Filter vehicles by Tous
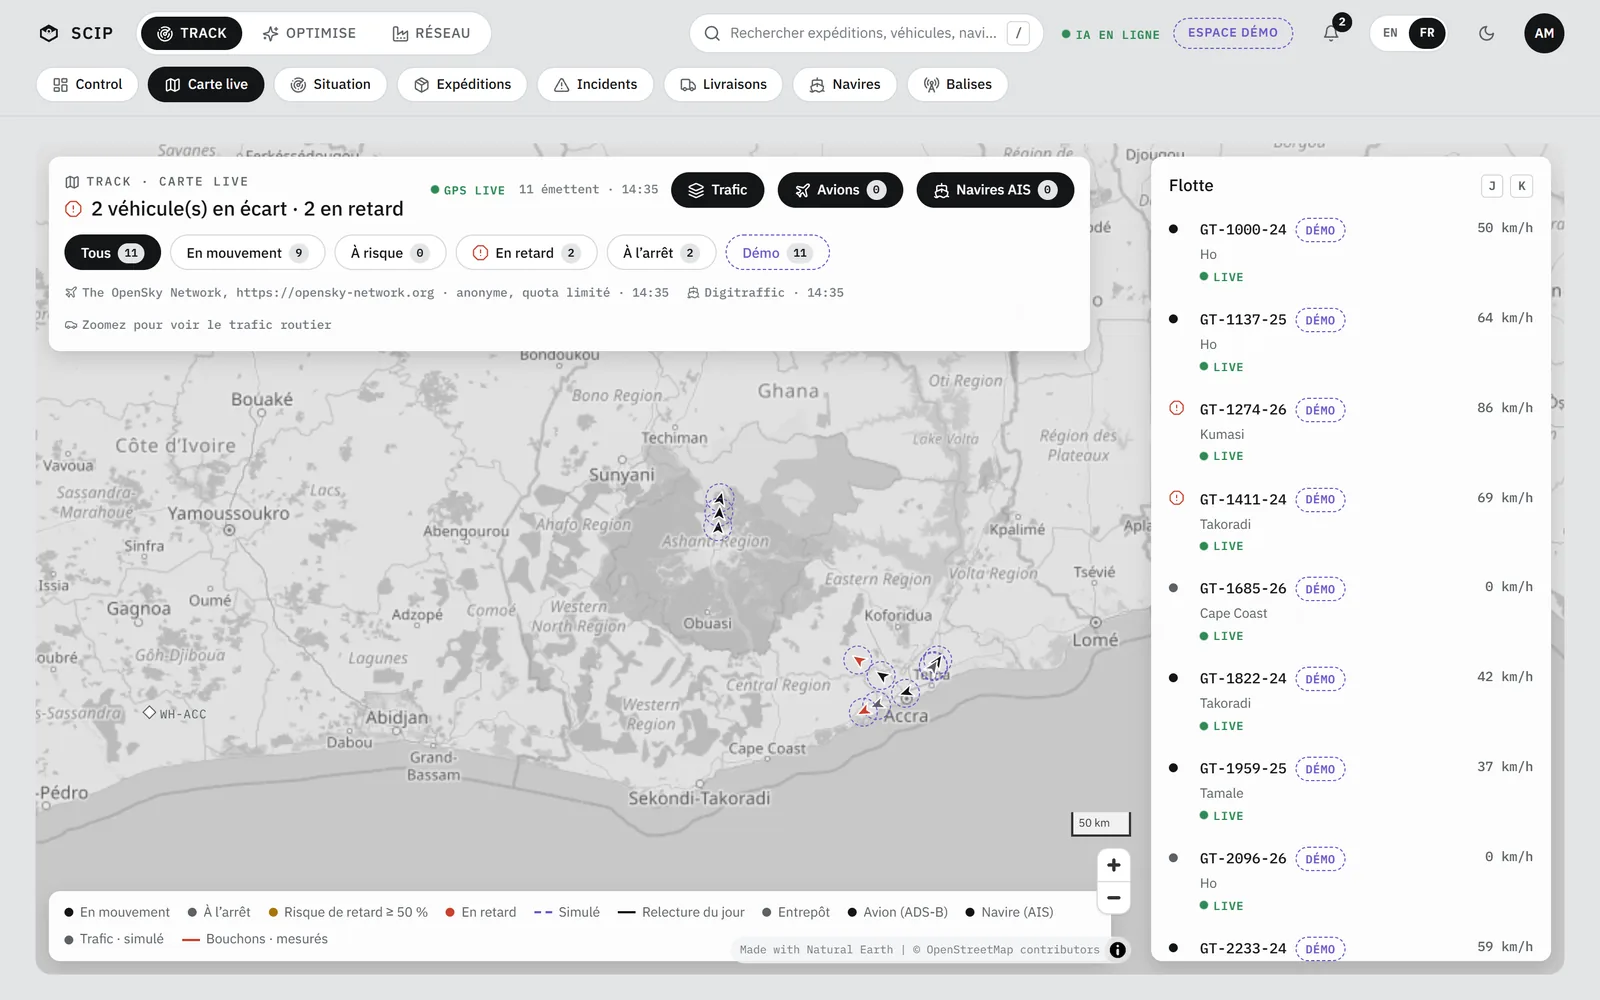 pos(113,253)
